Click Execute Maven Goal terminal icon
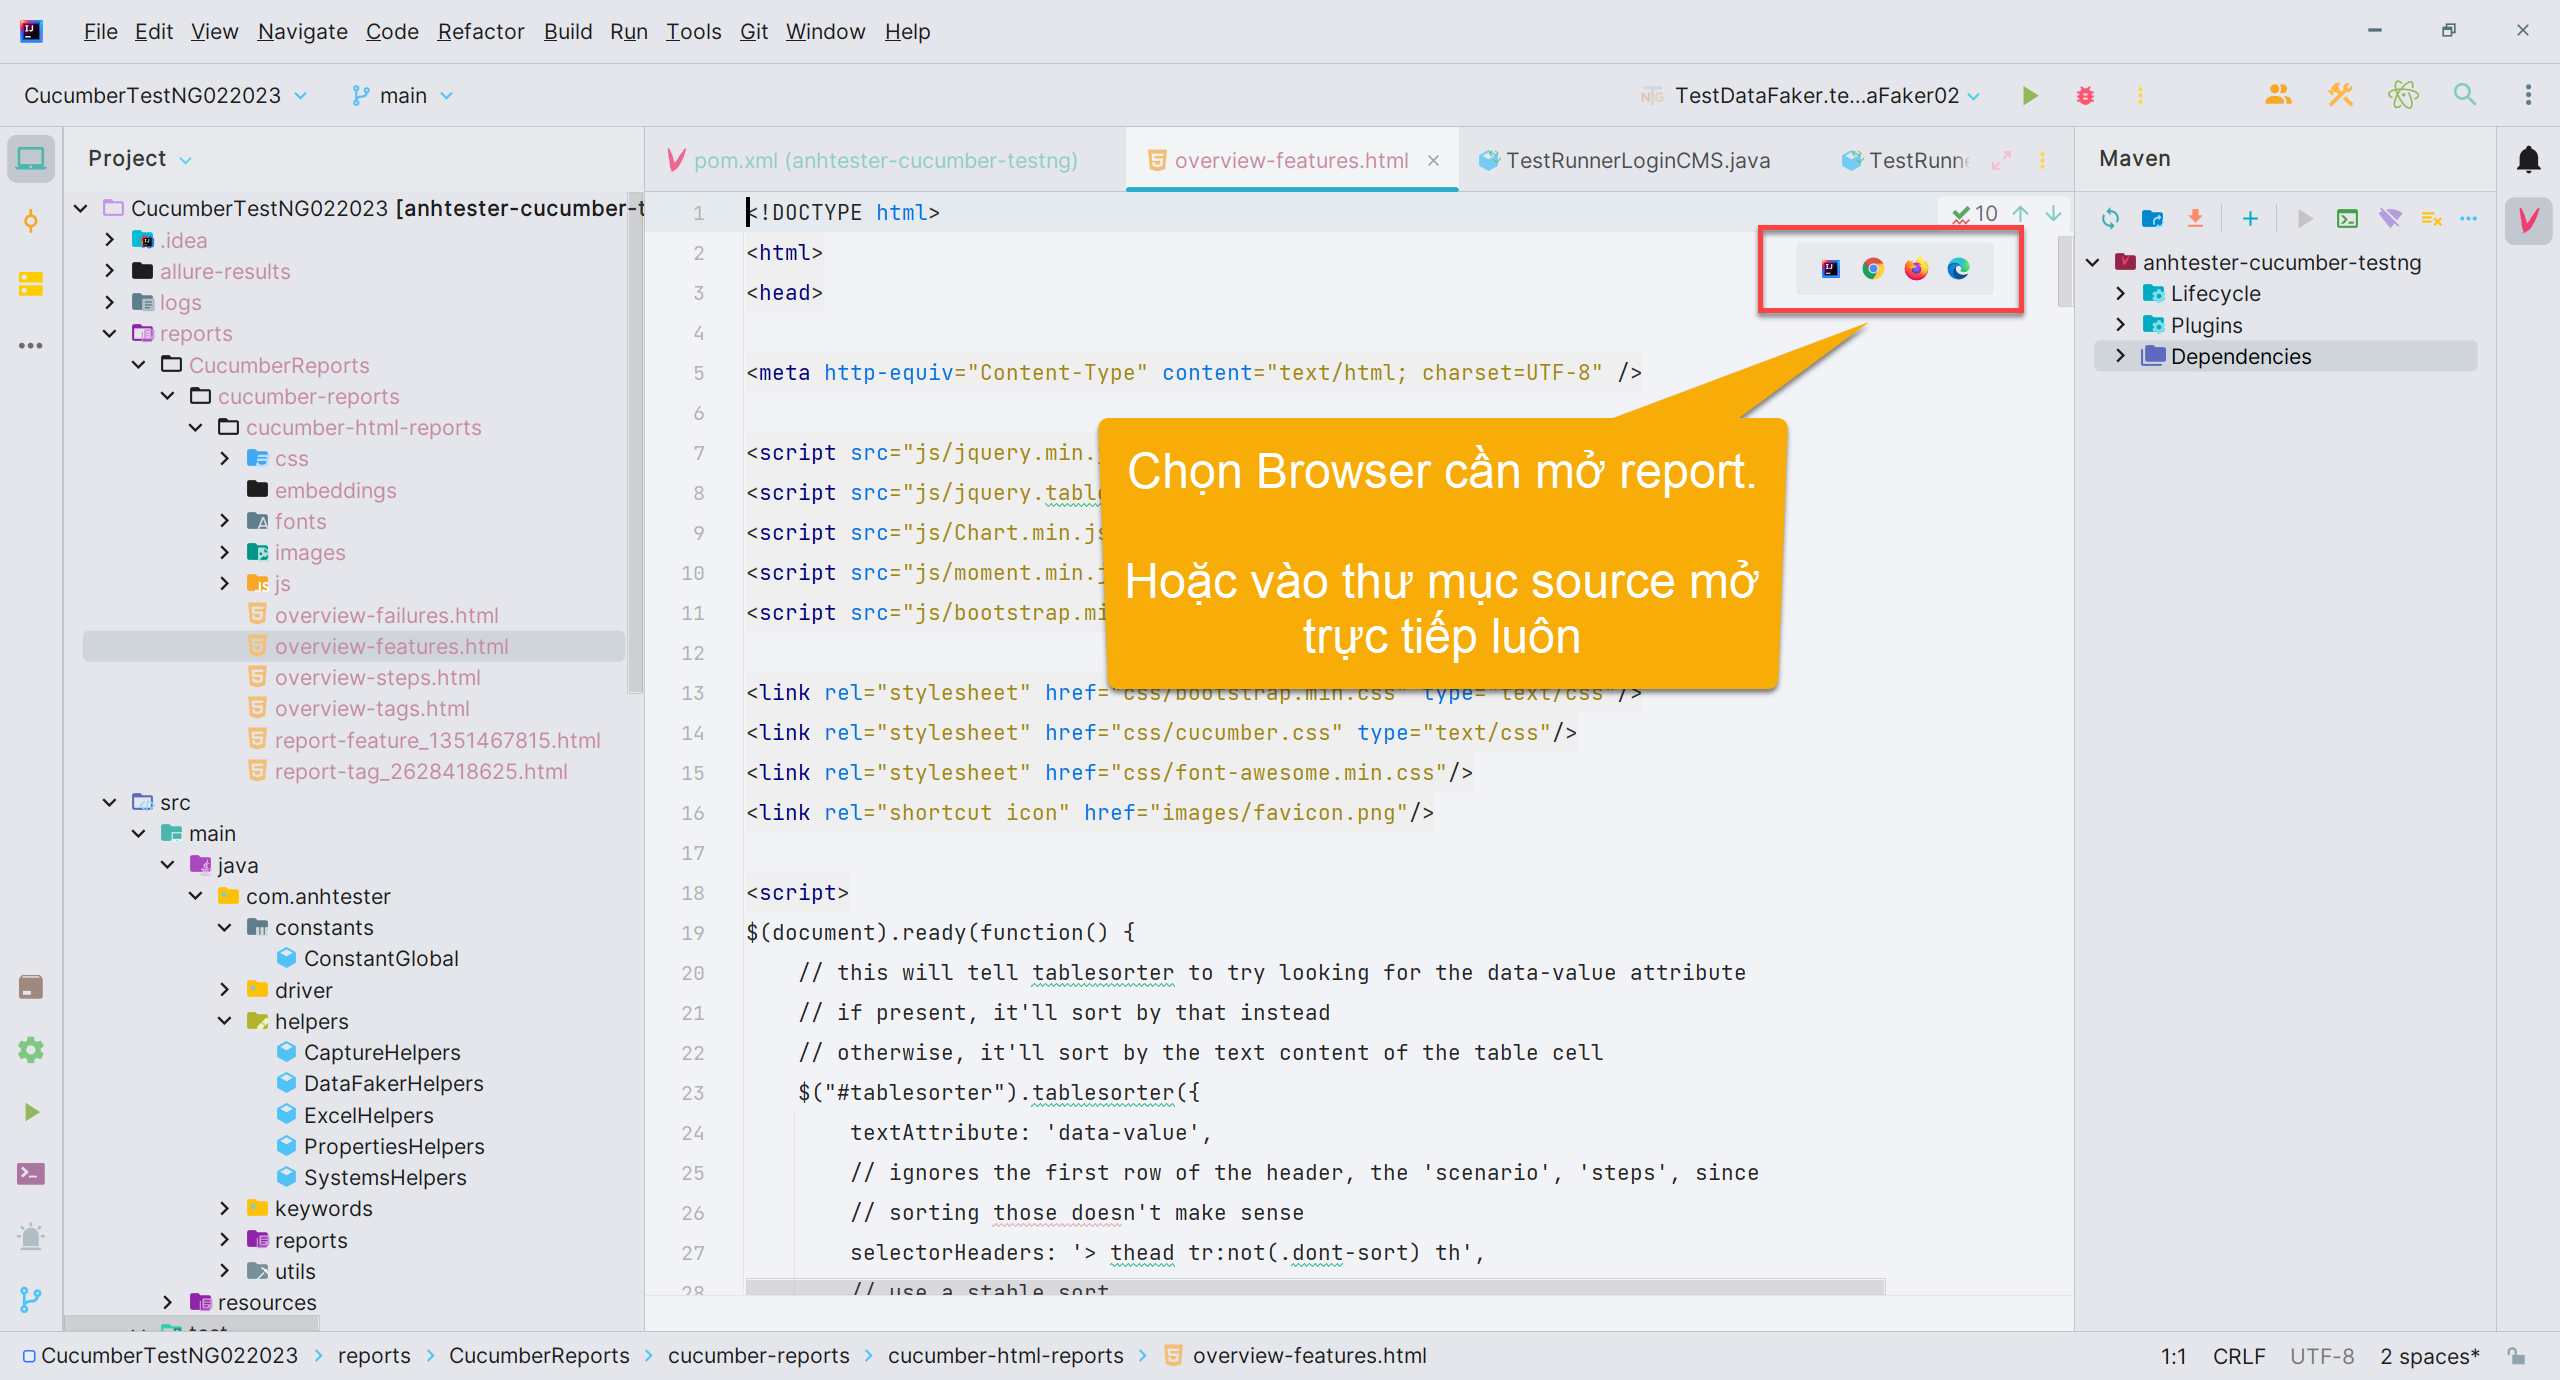 click(2347, 218)
